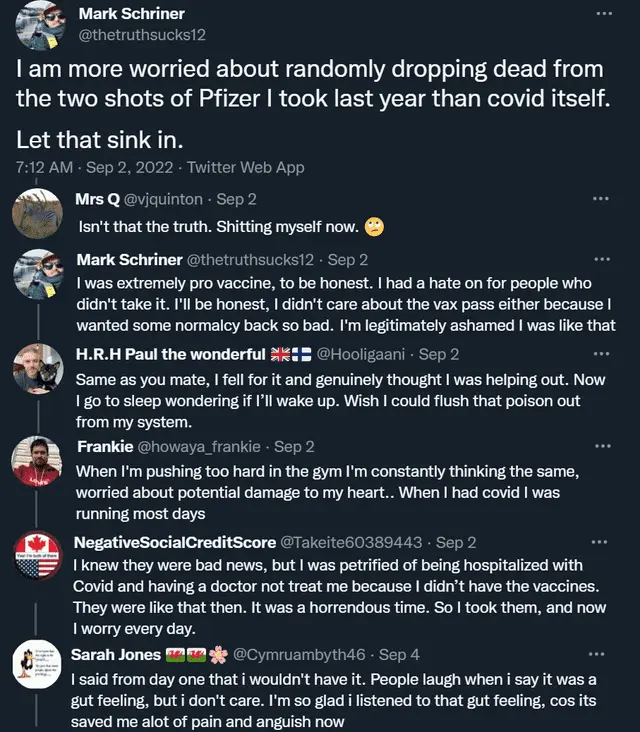Image resolution: width=640 pixels, height=732 pixels.
Task: Open more menu on Mark Schriner's reply
Action: pos(600,259)
